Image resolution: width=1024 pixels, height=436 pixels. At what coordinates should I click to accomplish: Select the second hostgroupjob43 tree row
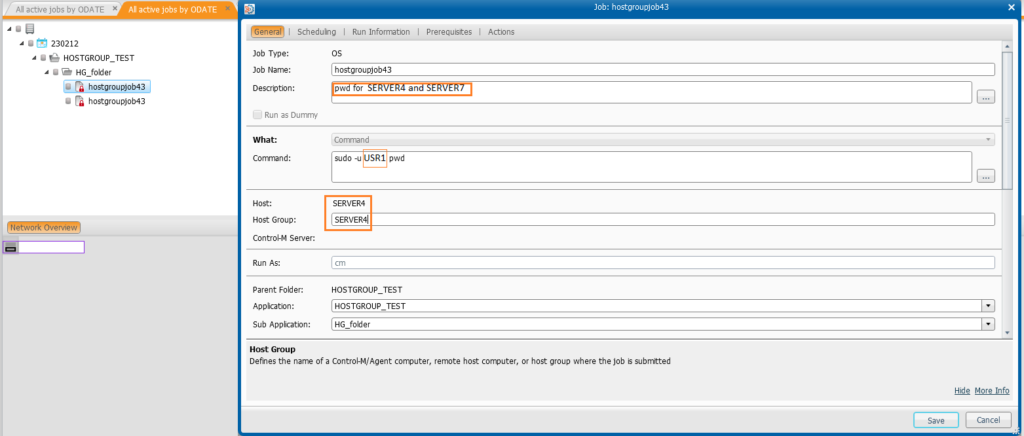tap(116, 101)
